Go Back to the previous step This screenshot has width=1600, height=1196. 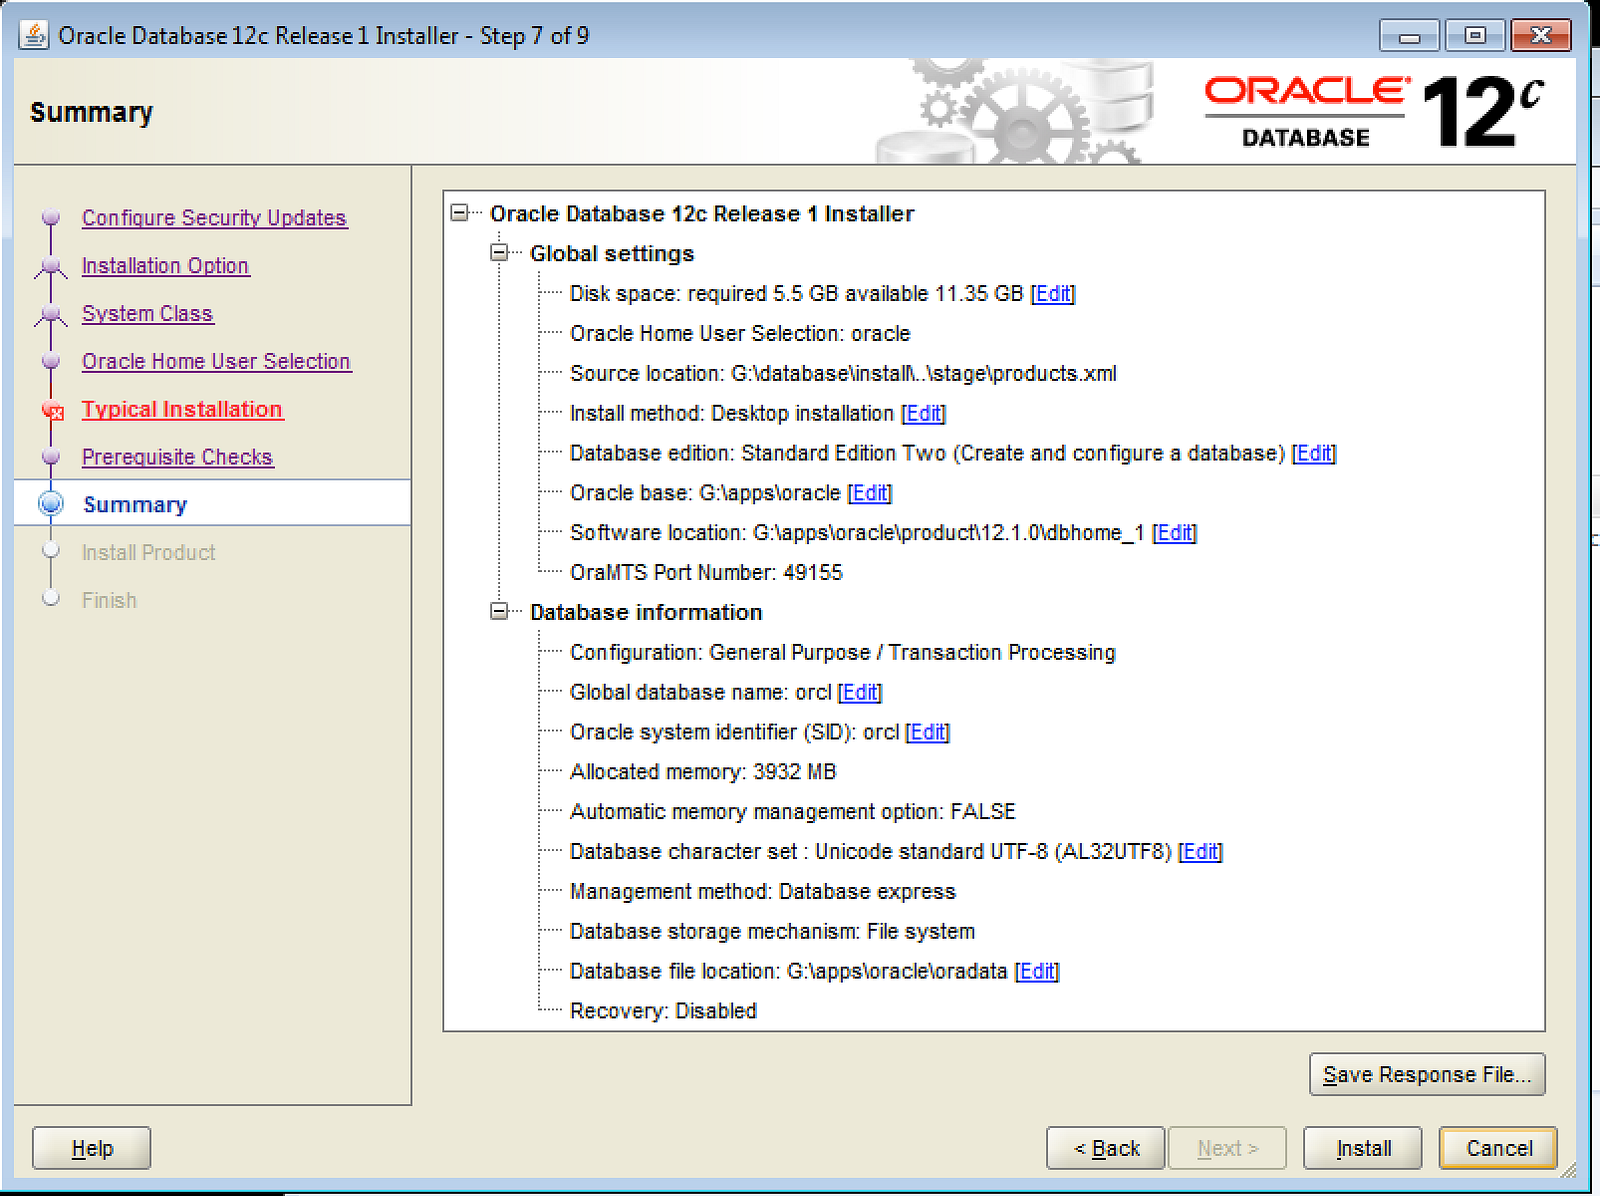[x=1106, y=1148]
